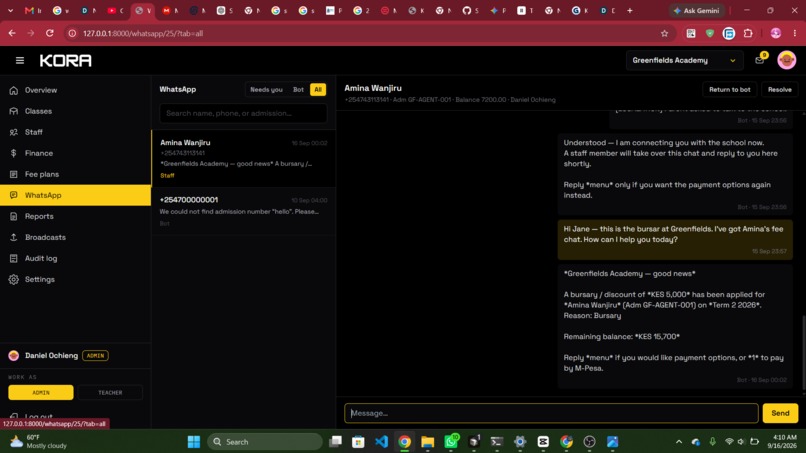Open the Finance section
The height and width of the screenshot is (453, 806).
click(76, 153)
